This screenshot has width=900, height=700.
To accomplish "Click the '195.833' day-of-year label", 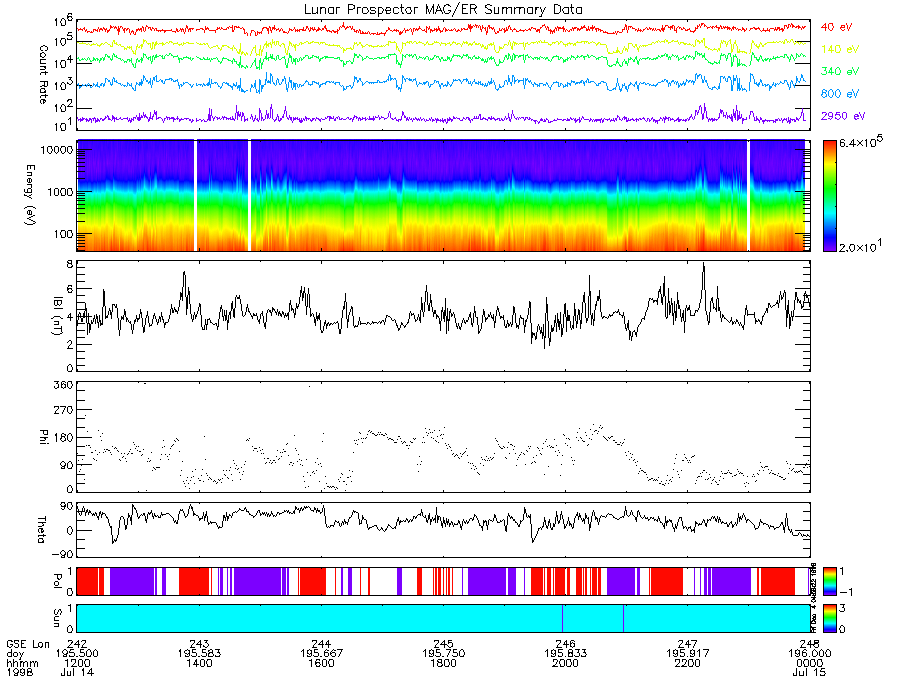I will pos(565,654).
